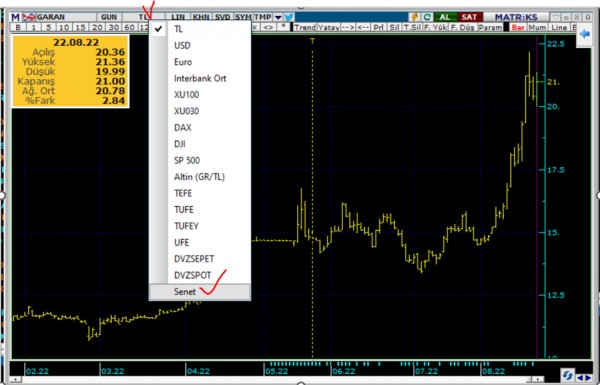This screenshot has height=385, width=600.
Task: Click the green AL buy button
Action: pos(445,17)
